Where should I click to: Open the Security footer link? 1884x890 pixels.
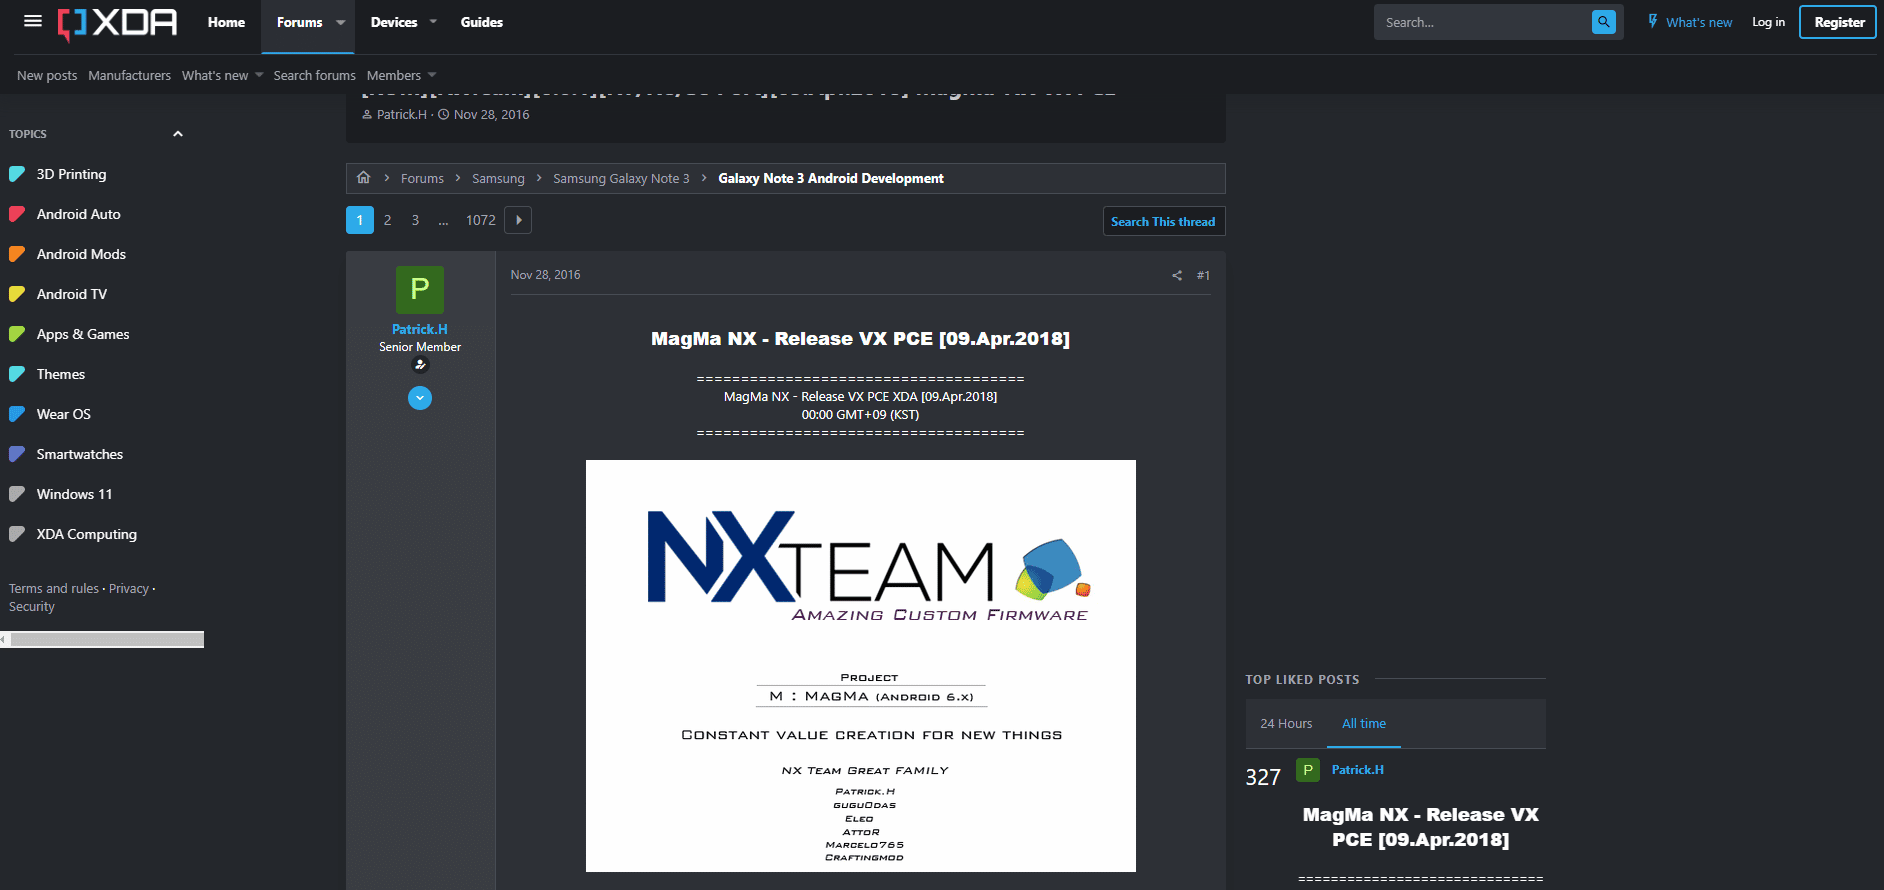click(32, 607)
